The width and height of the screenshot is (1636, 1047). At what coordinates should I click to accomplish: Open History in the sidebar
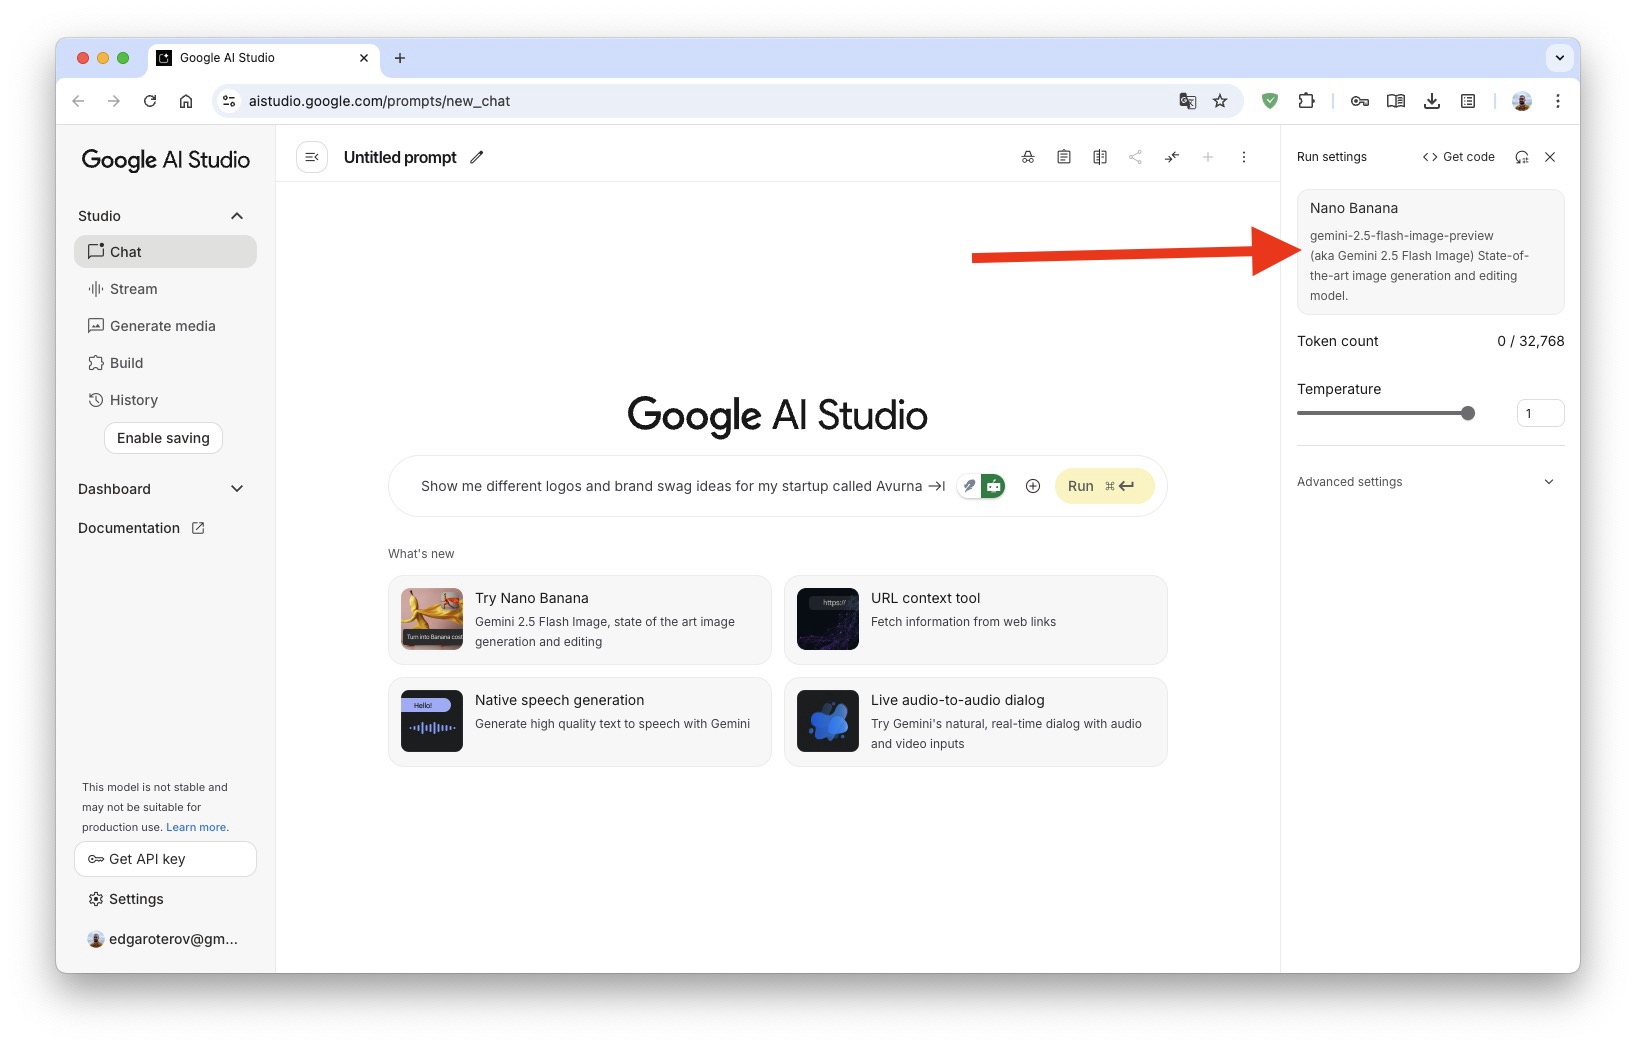[165, 400]
